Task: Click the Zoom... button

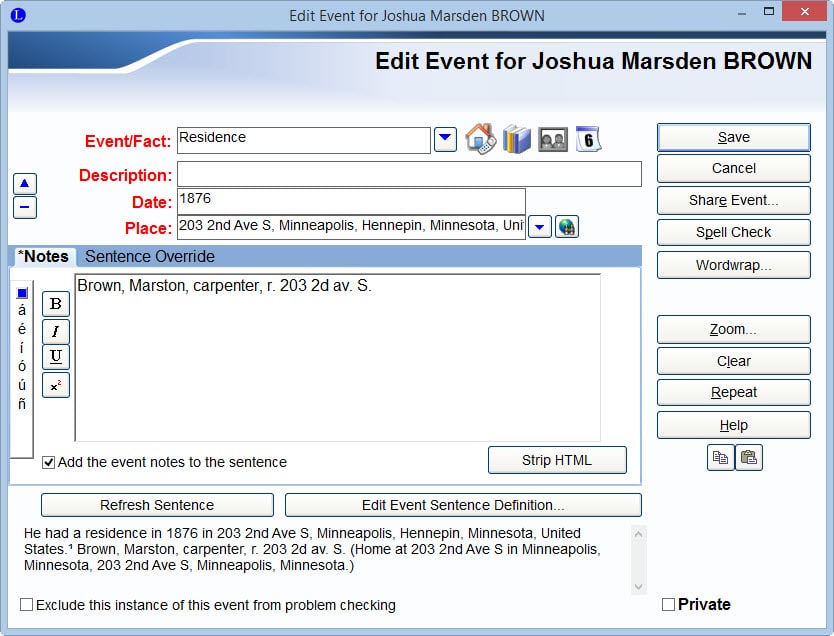Action: point(733,329)
